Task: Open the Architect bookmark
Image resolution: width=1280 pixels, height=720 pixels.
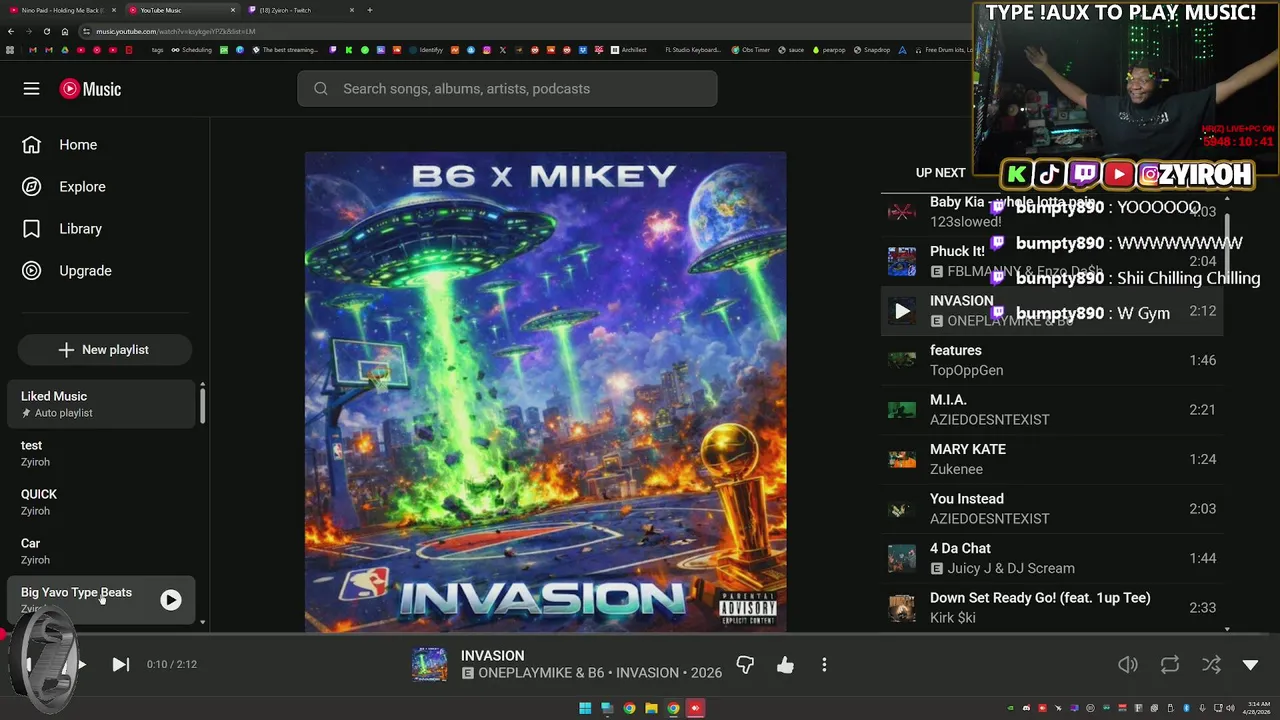Action: pyautogui.click(x=629, y=50)
